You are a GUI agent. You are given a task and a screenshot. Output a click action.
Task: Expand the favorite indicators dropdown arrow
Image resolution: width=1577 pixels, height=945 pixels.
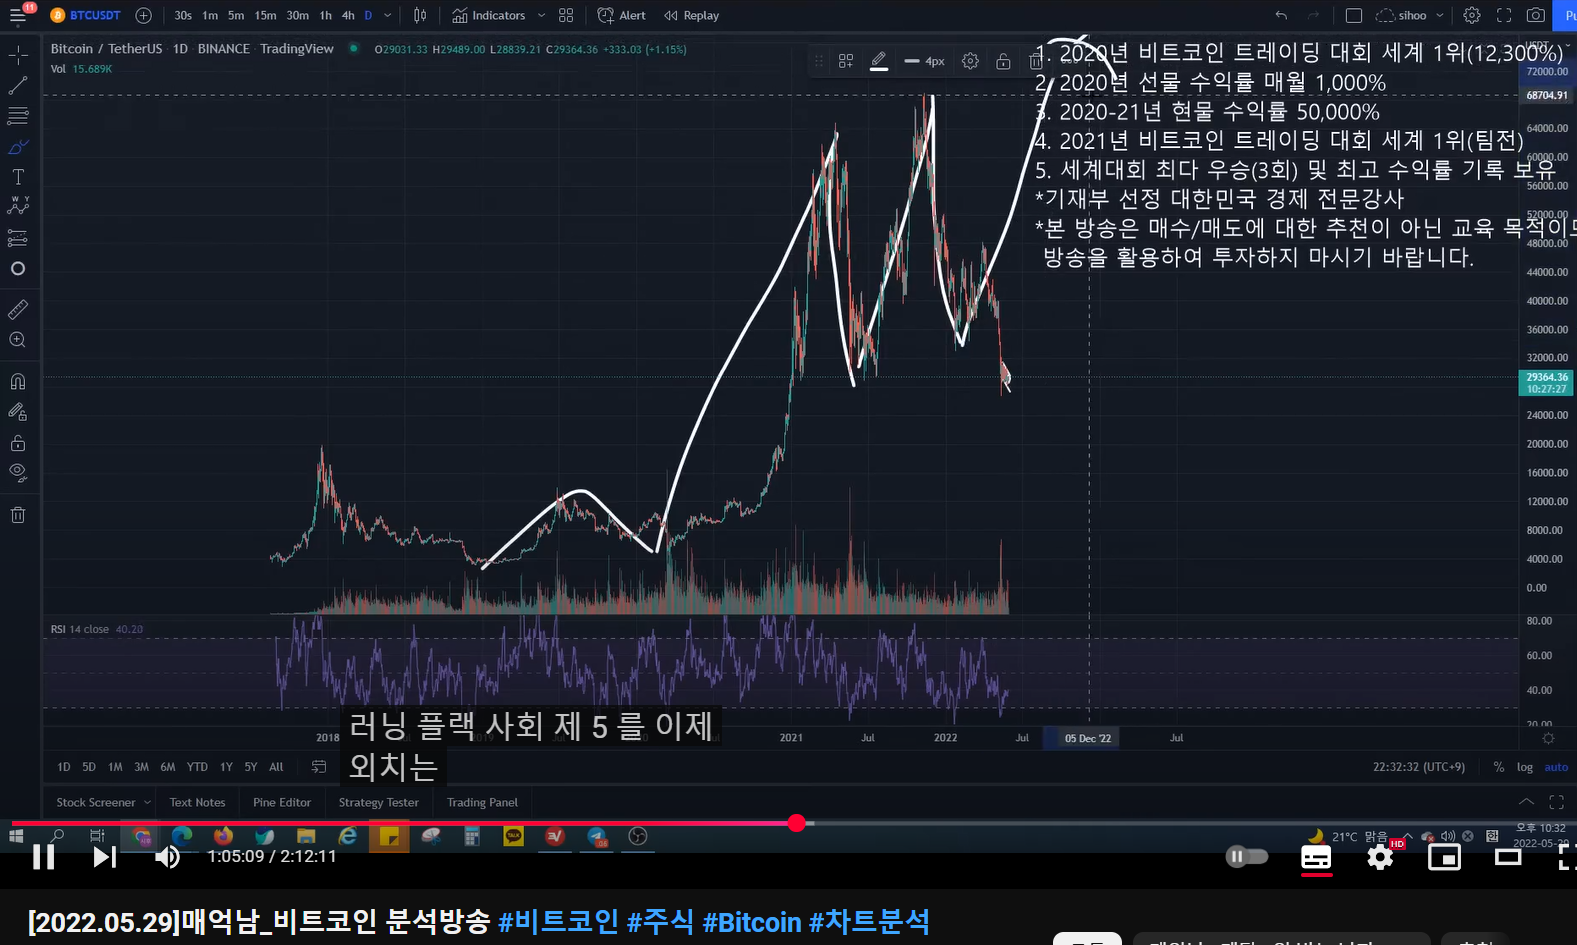coord(541,15)
